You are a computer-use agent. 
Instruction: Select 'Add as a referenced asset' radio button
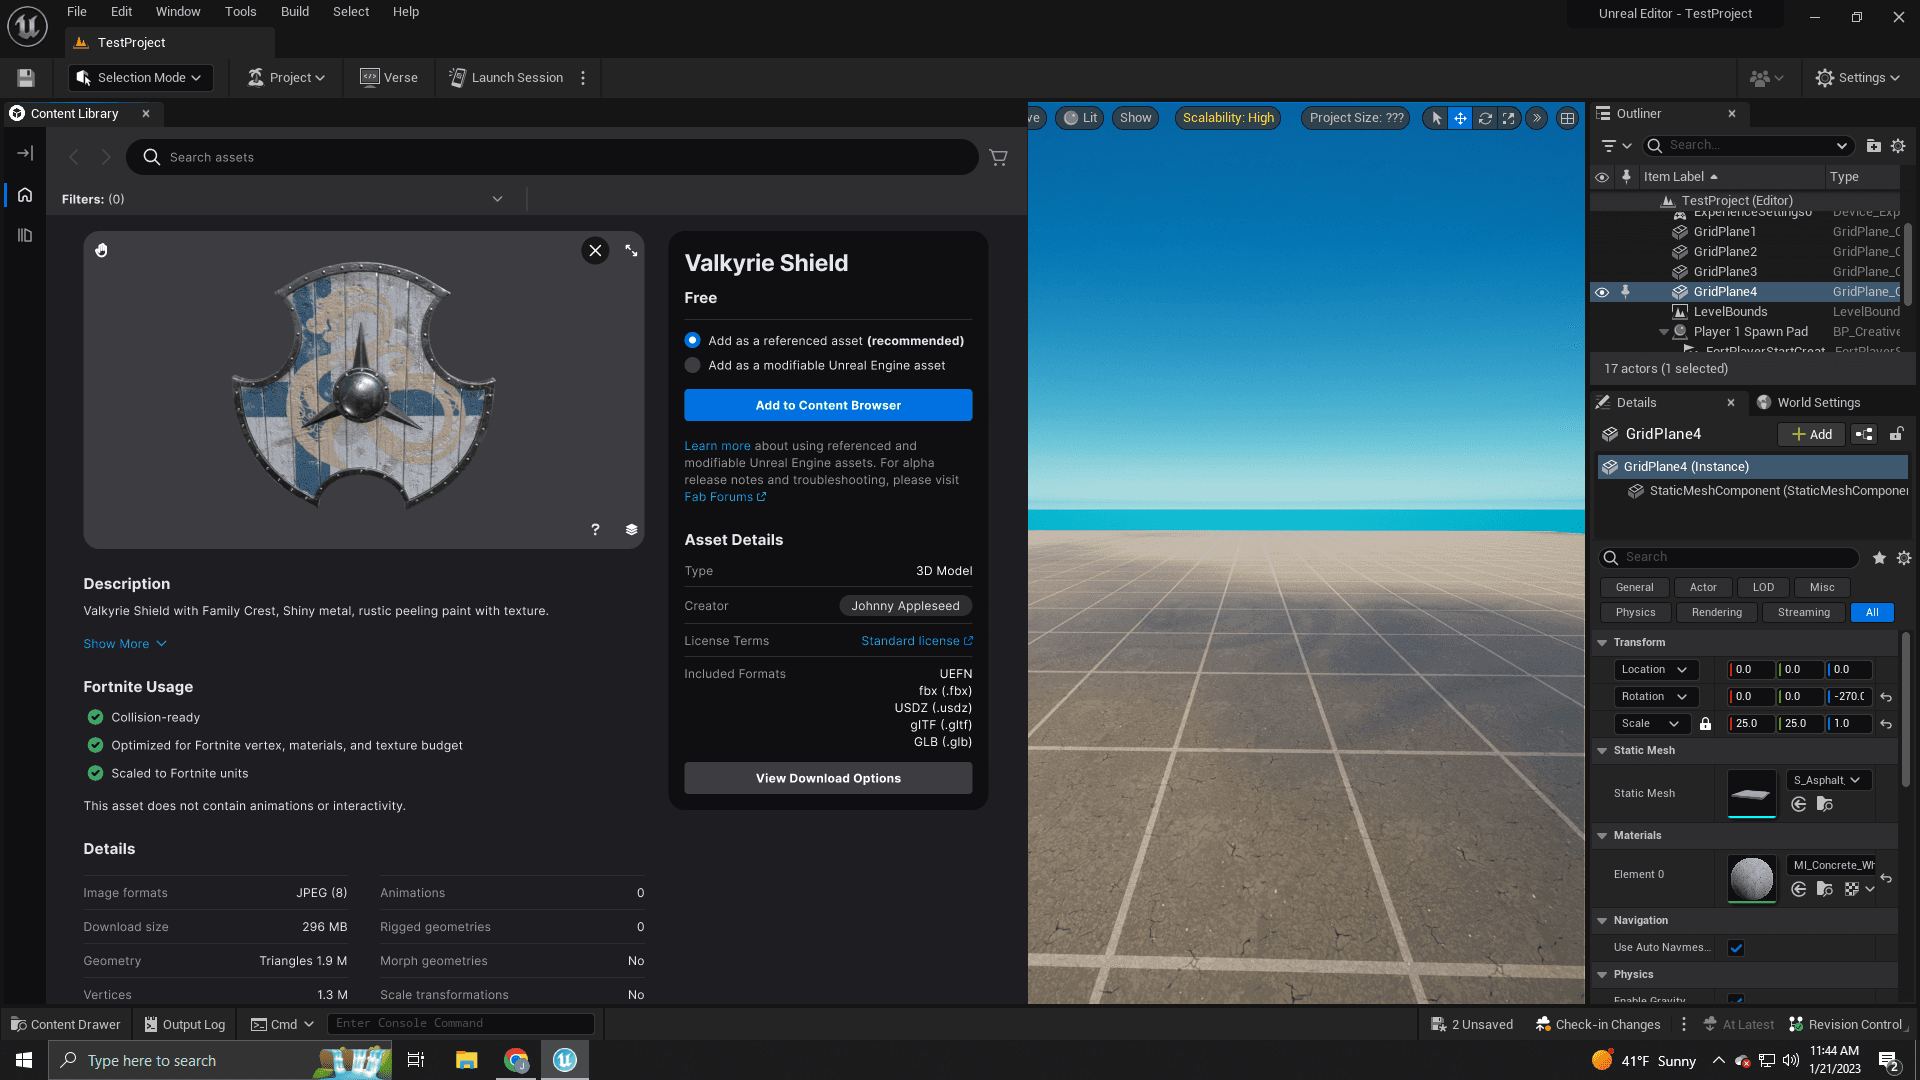692,341
